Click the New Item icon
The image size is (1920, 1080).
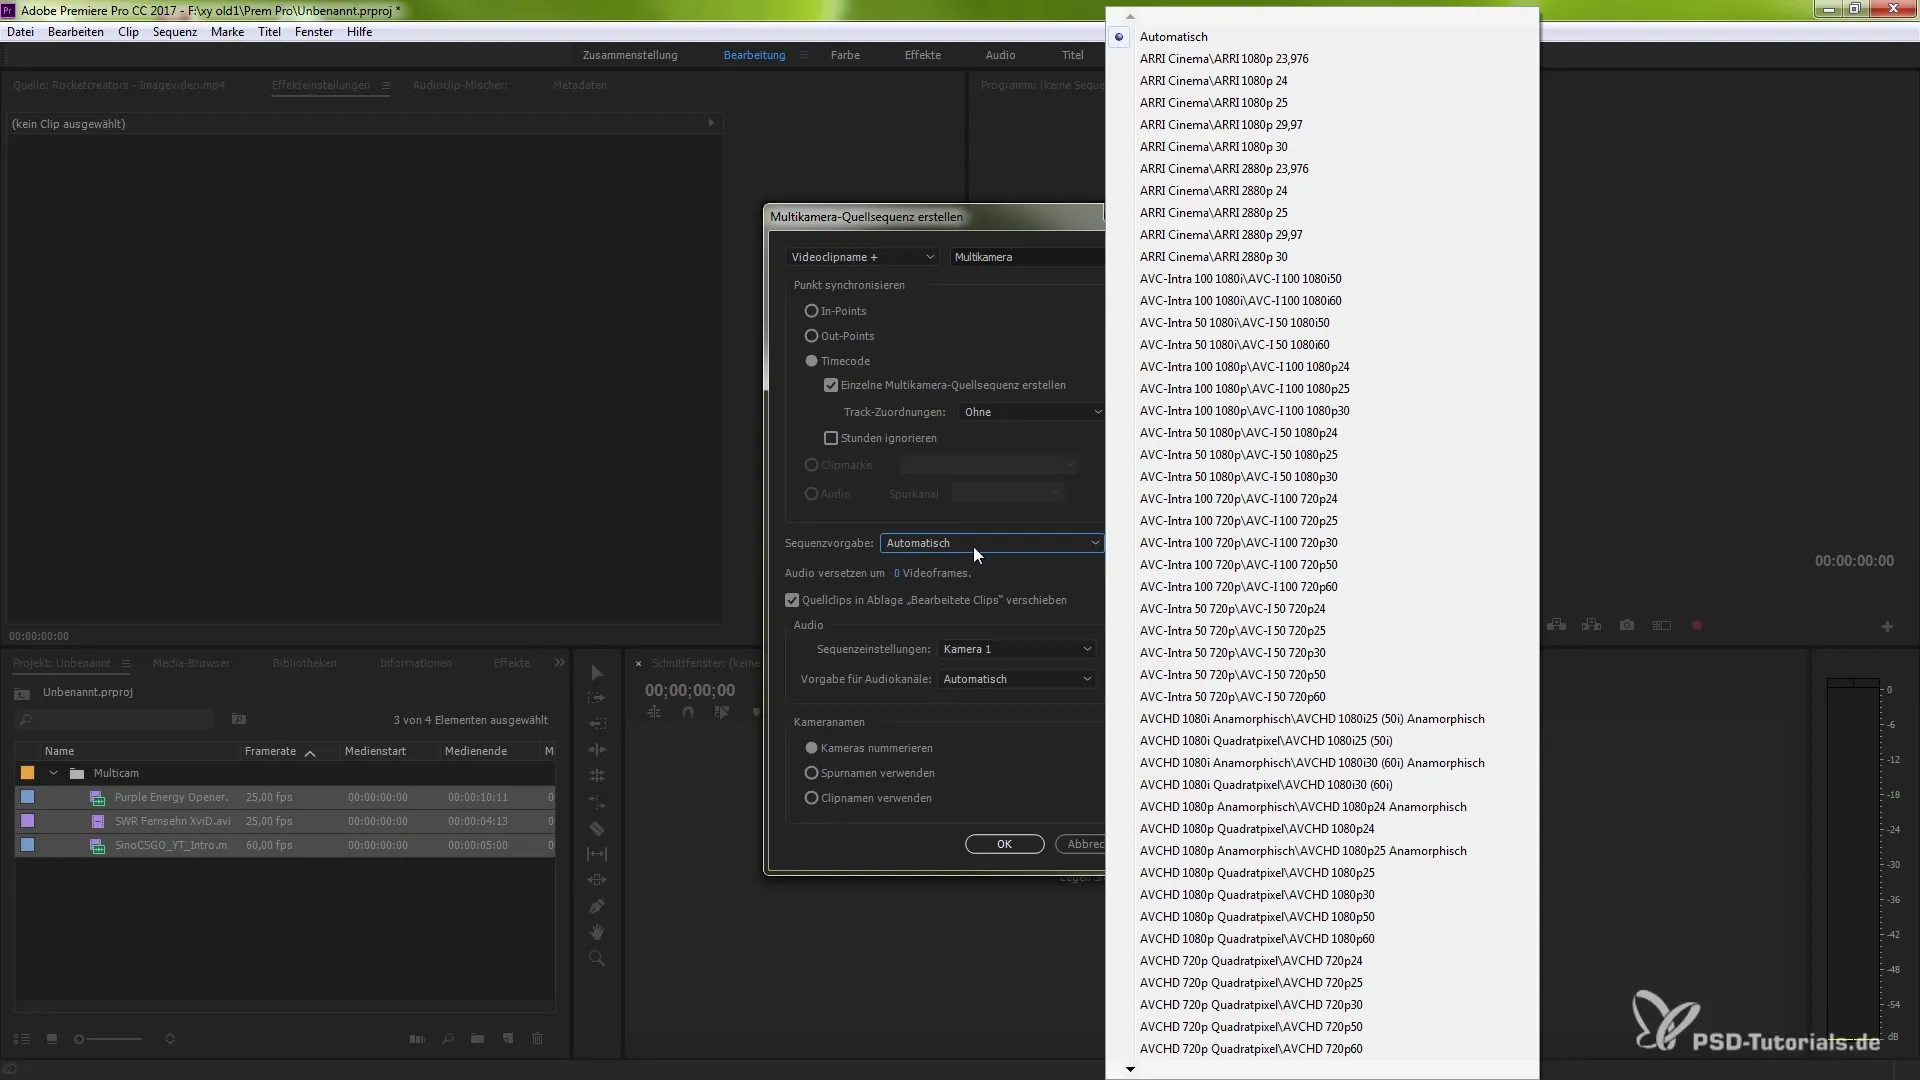tap(508, 1039)
